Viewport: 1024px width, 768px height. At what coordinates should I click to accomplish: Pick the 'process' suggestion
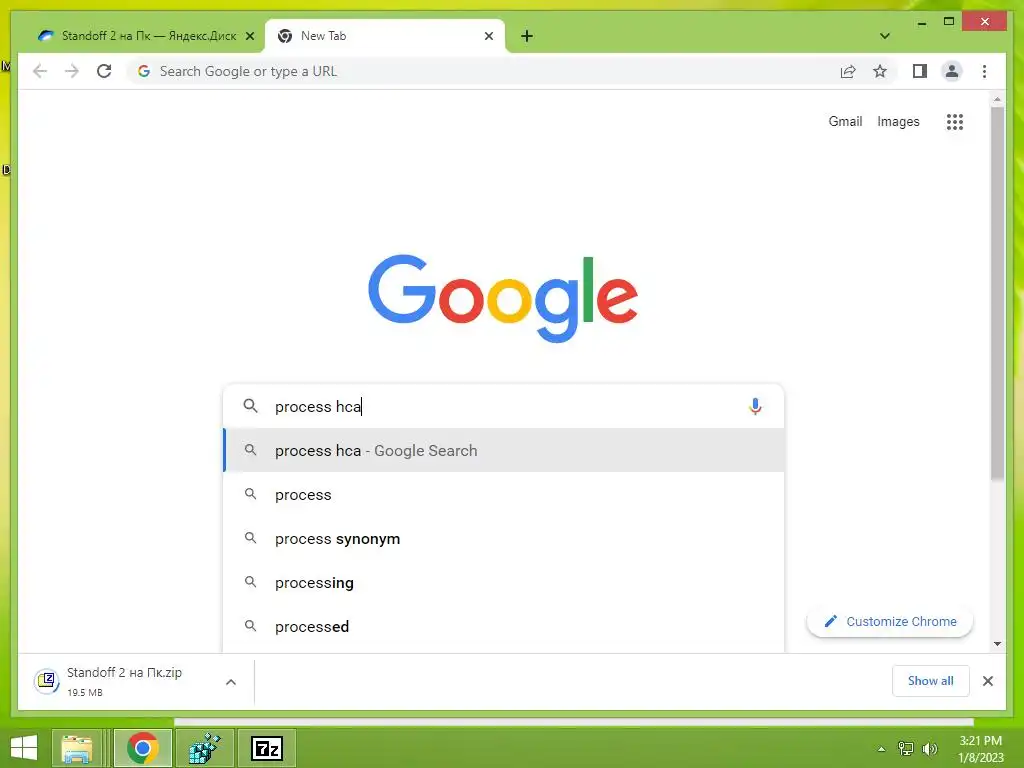pyautogui.click(x=503, y=494)
